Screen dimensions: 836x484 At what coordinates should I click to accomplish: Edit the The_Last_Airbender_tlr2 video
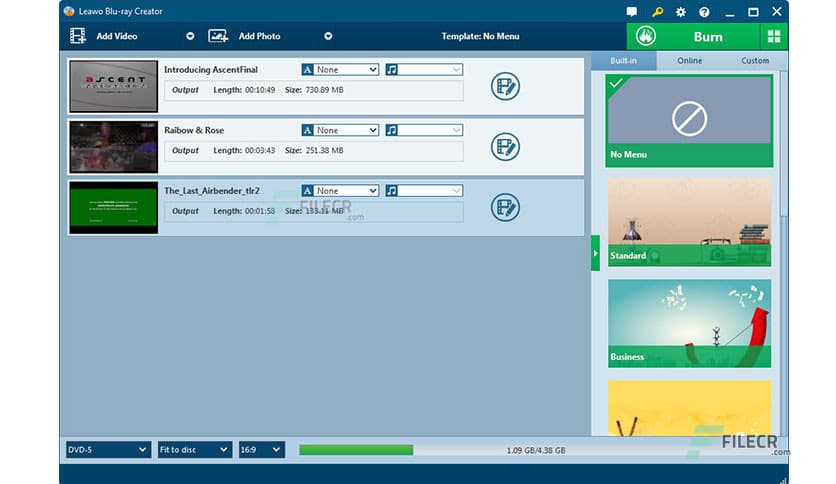(x=505, y=207)
